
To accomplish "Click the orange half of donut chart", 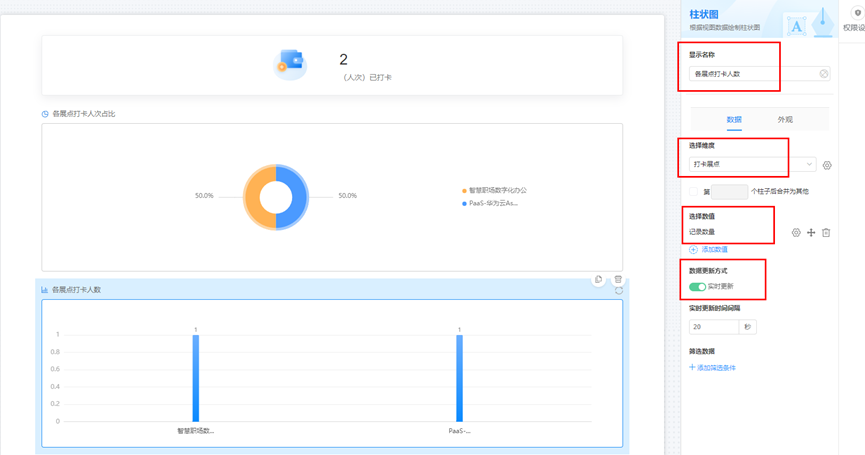I will click(252, 197).
